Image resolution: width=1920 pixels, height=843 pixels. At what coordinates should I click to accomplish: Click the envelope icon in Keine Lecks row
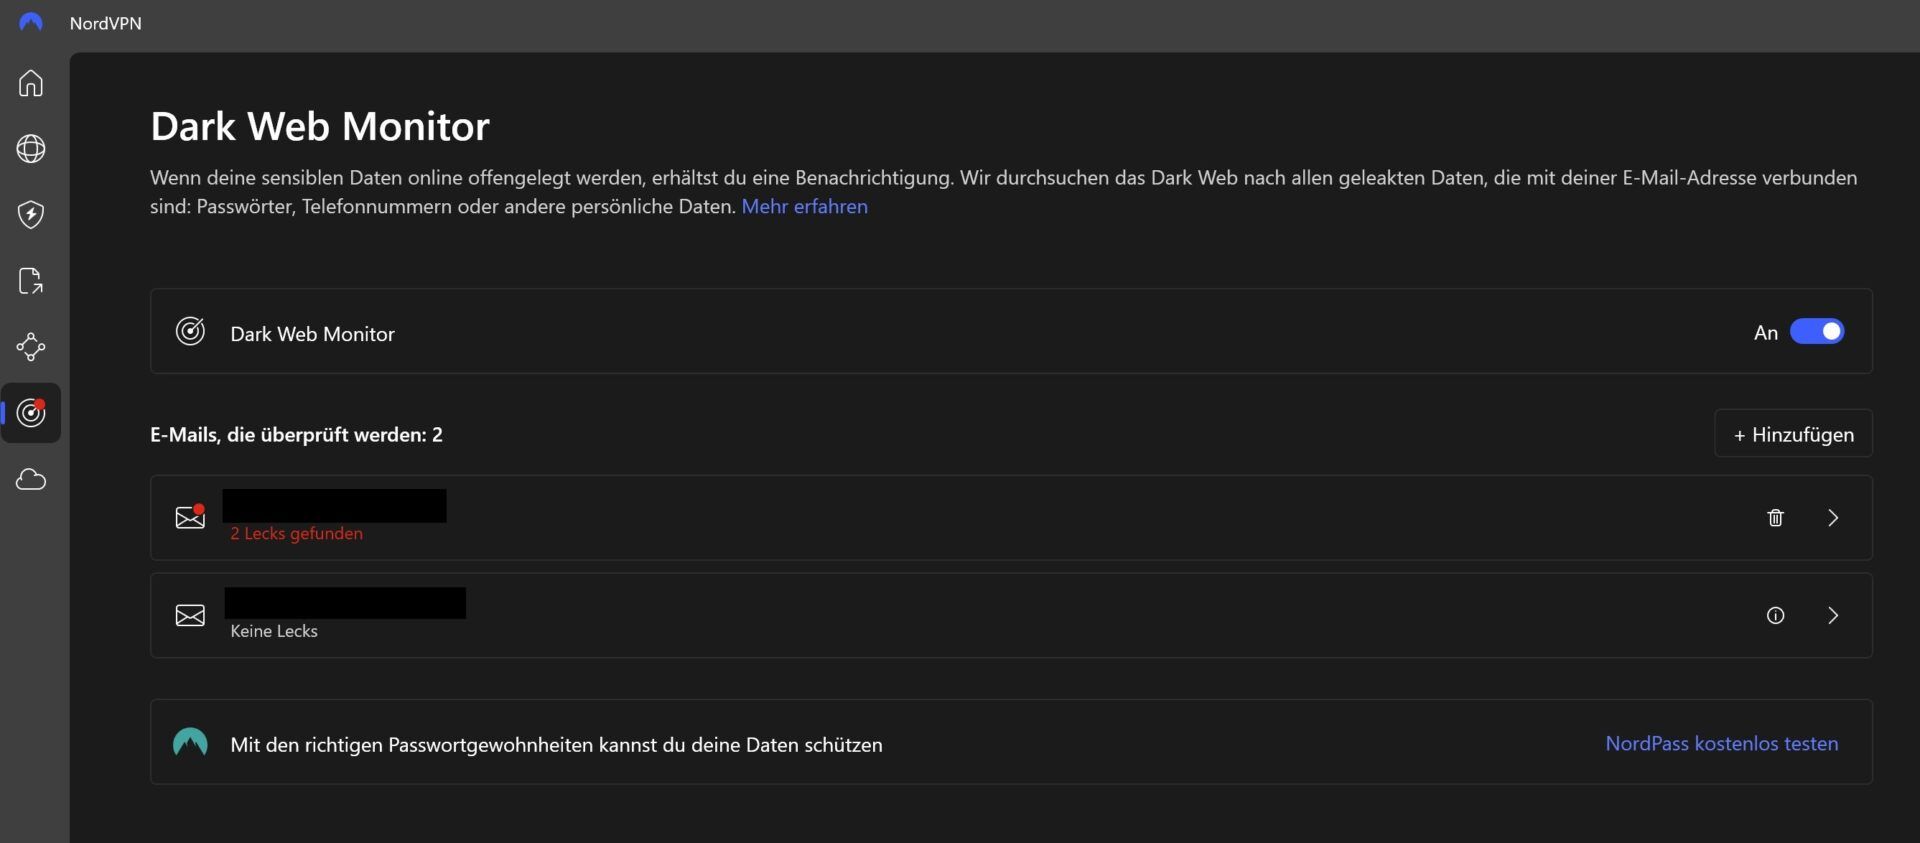pyautogui.click(x=190, y=615)
